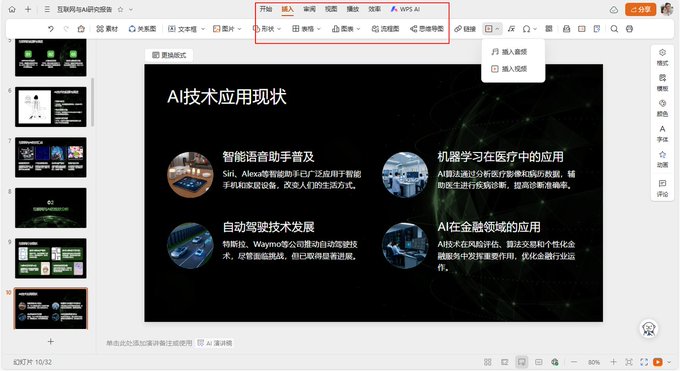Click the undo arrow icon
Image resolution: width=680 pixels, height=371 pixels.
51,29
